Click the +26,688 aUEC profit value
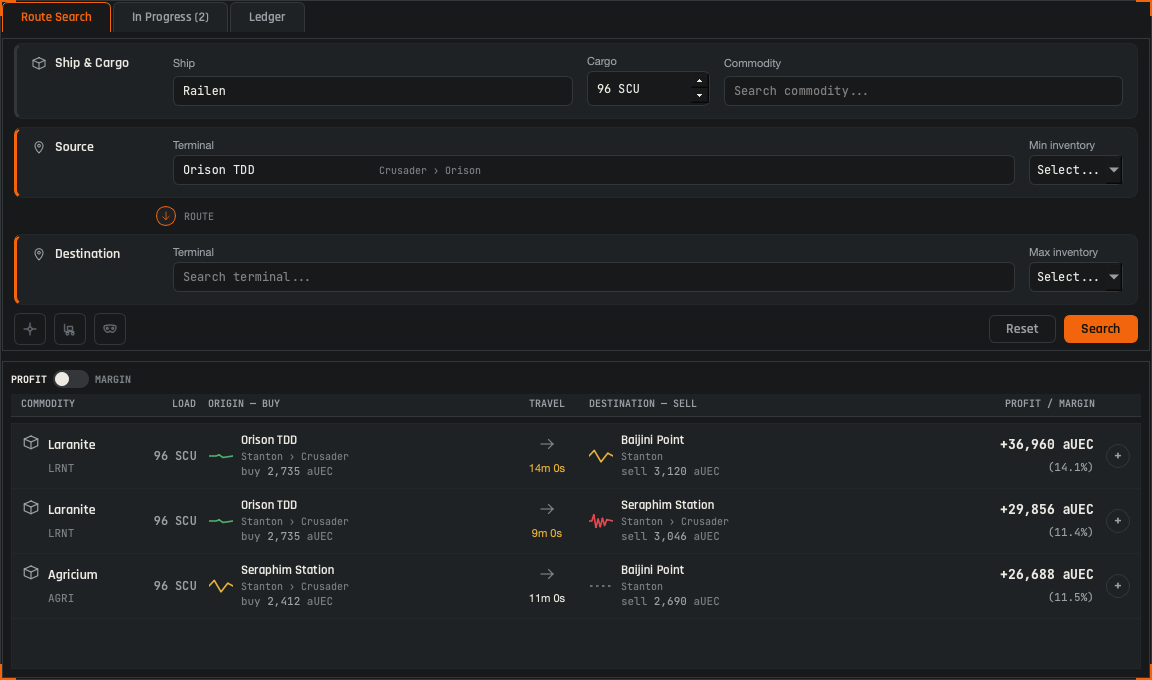Viewport: 1152px width, 680px height. (1046, 574)
